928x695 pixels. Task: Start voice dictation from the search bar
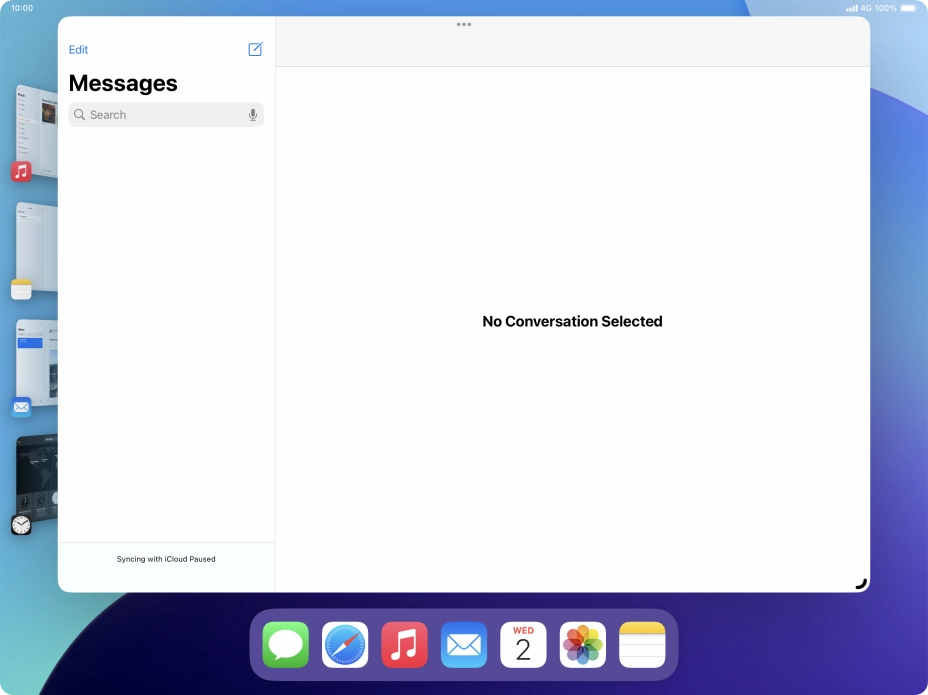(x=252, y=114)
